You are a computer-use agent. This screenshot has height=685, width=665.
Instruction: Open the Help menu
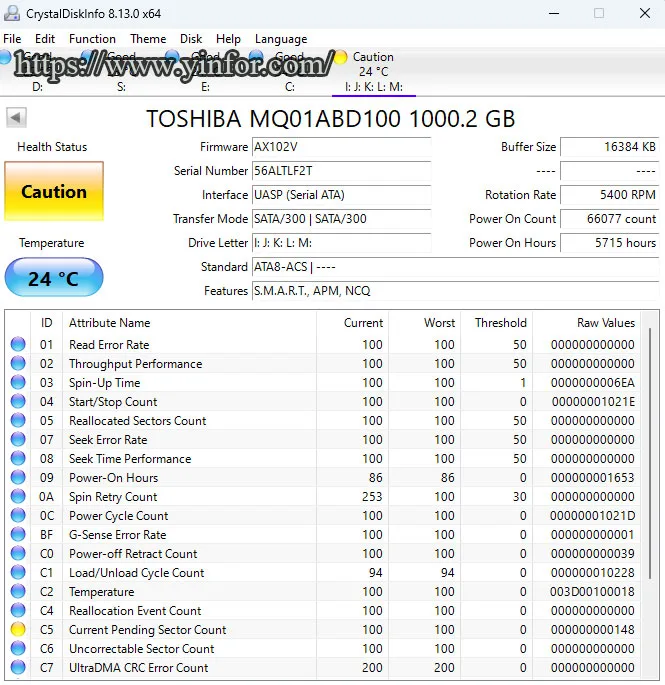228,39
